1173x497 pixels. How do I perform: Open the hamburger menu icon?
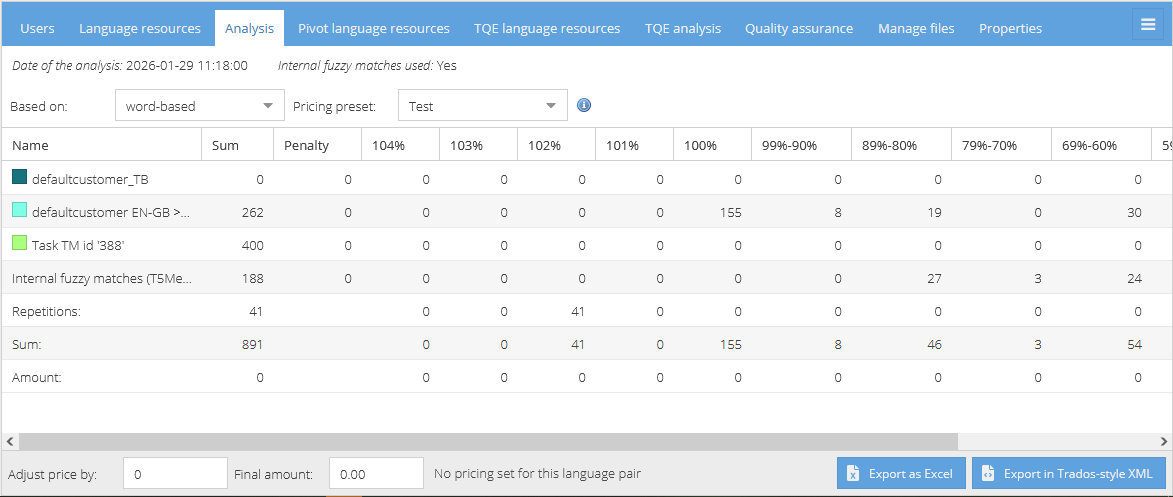point(1148,25)
